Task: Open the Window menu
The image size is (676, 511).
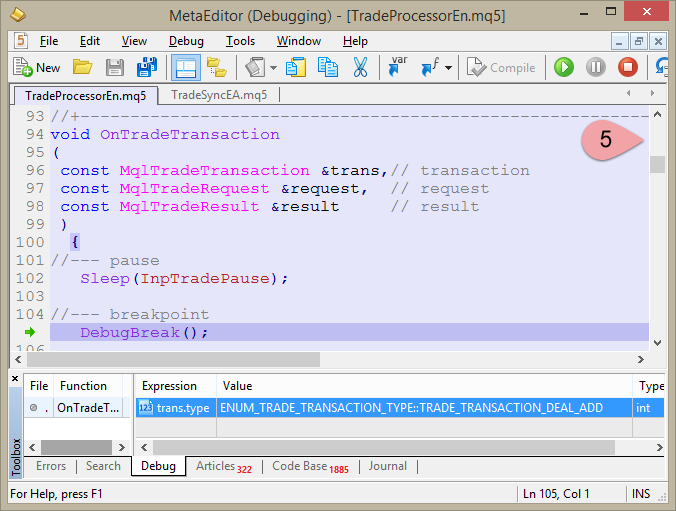Action: (299, 41)
